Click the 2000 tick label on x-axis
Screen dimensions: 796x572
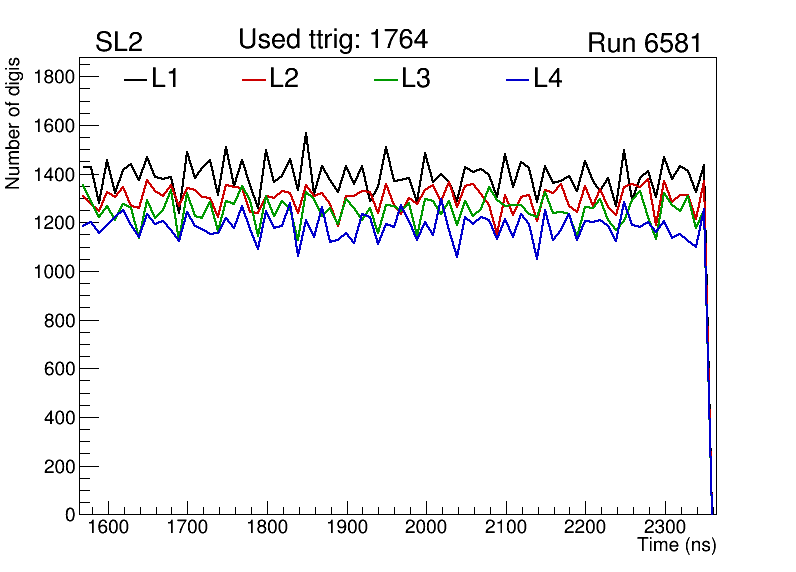[x=426, y=527]
